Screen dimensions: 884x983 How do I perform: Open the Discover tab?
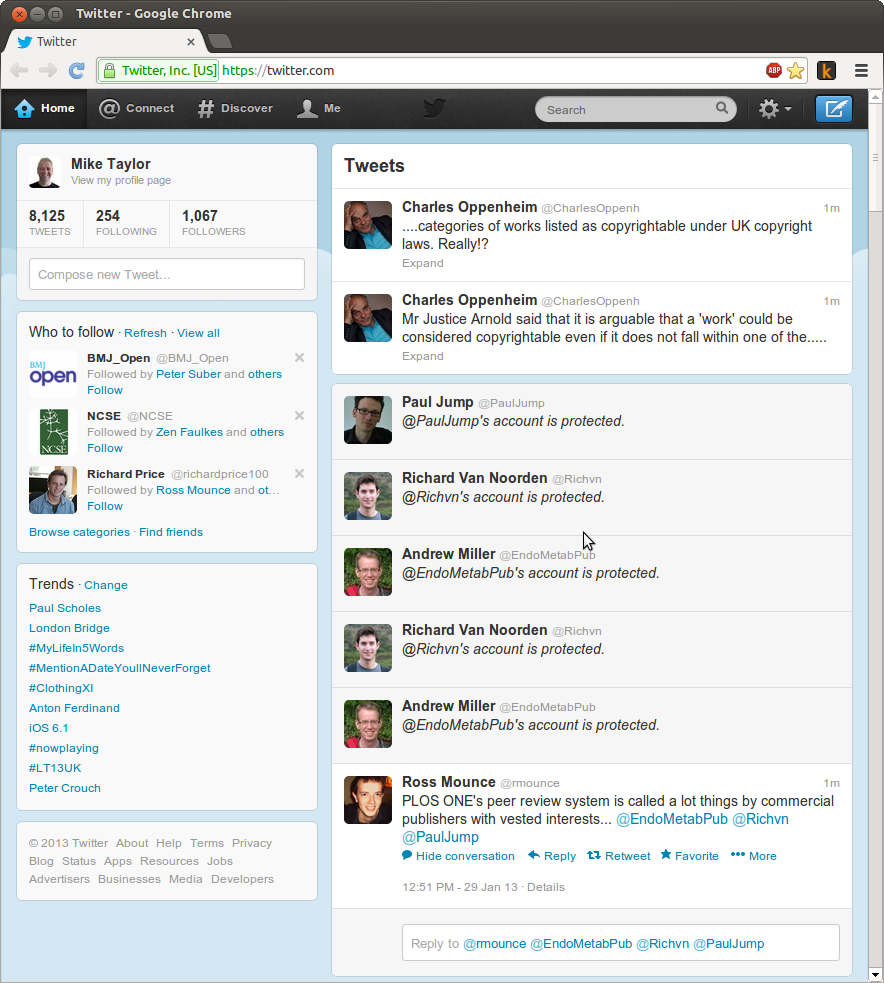(235, 108)
